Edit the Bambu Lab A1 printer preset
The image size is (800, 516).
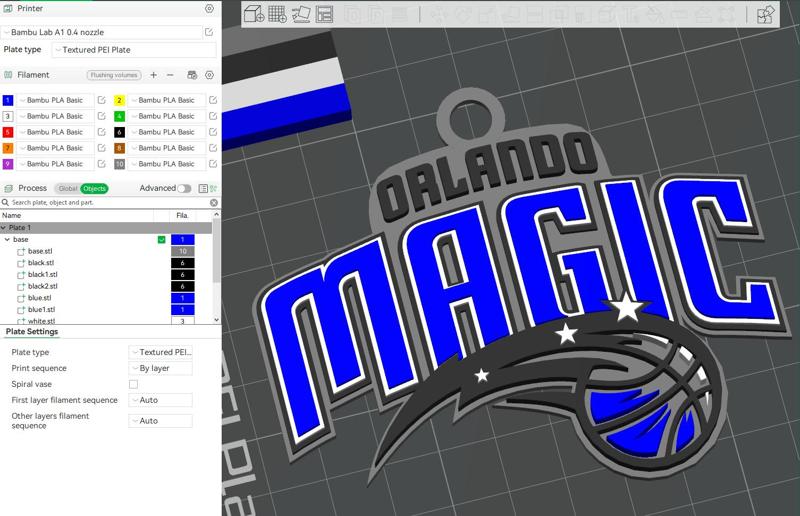[209, 32]
